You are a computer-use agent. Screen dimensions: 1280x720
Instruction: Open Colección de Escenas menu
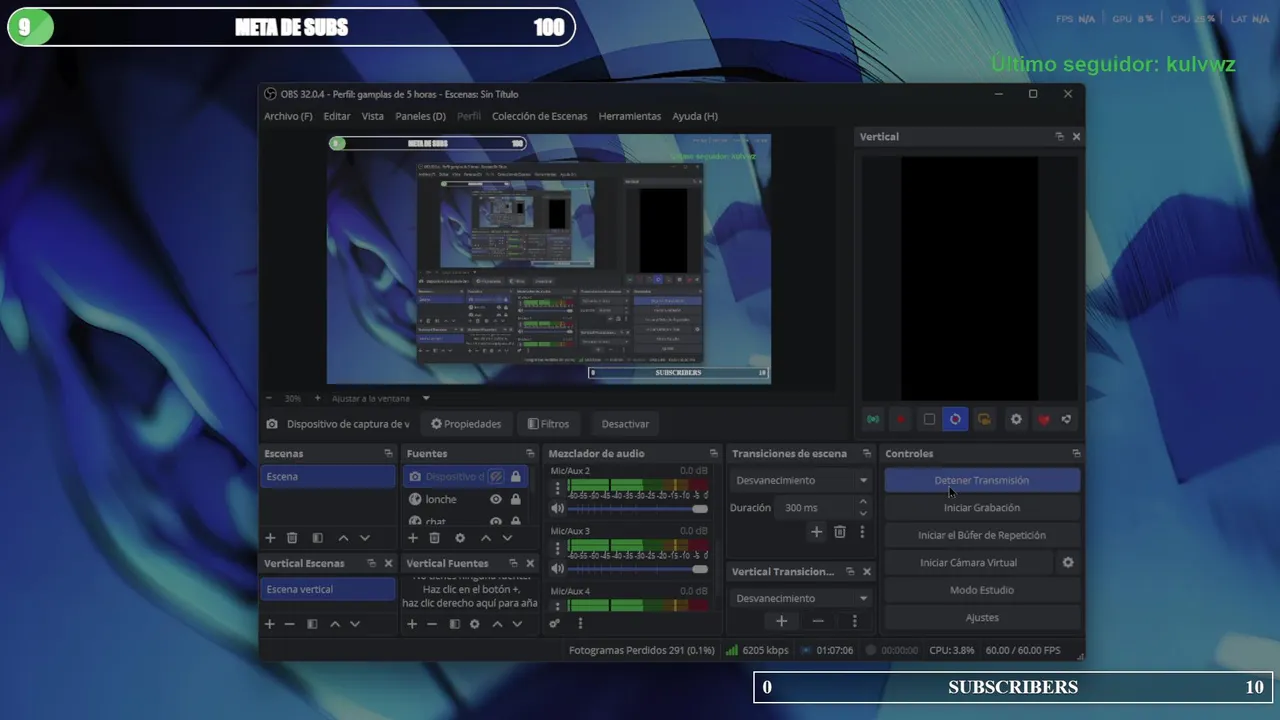pos(539,116)
